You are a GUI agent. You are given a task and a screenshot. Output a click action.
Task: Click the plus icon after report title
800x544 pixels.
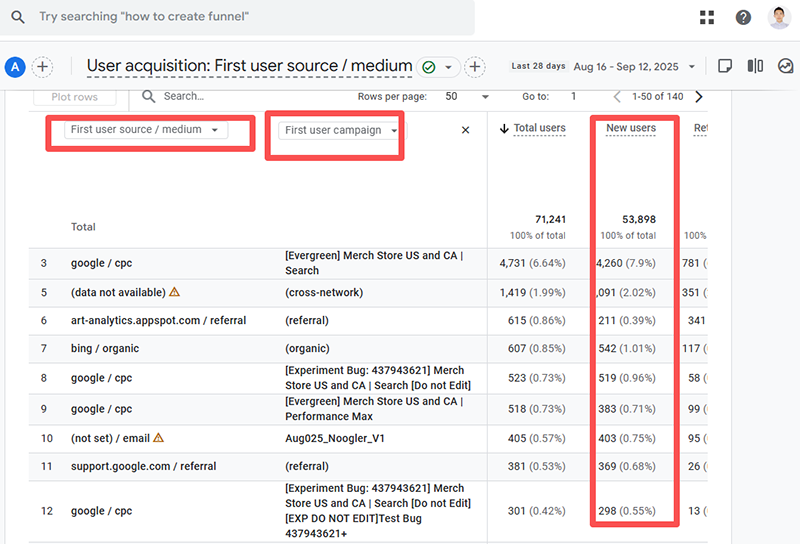click(475, 67)
